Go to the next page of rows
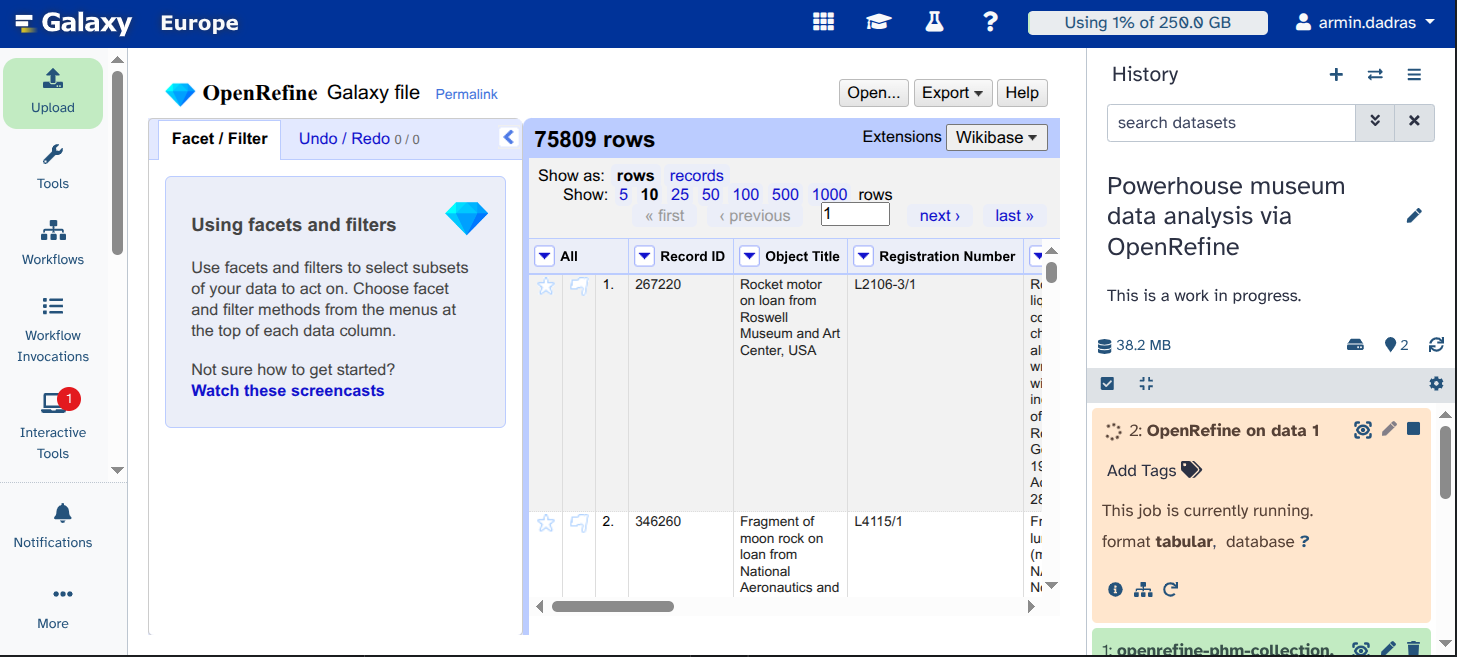The image size is (1457, 657). 939,215
